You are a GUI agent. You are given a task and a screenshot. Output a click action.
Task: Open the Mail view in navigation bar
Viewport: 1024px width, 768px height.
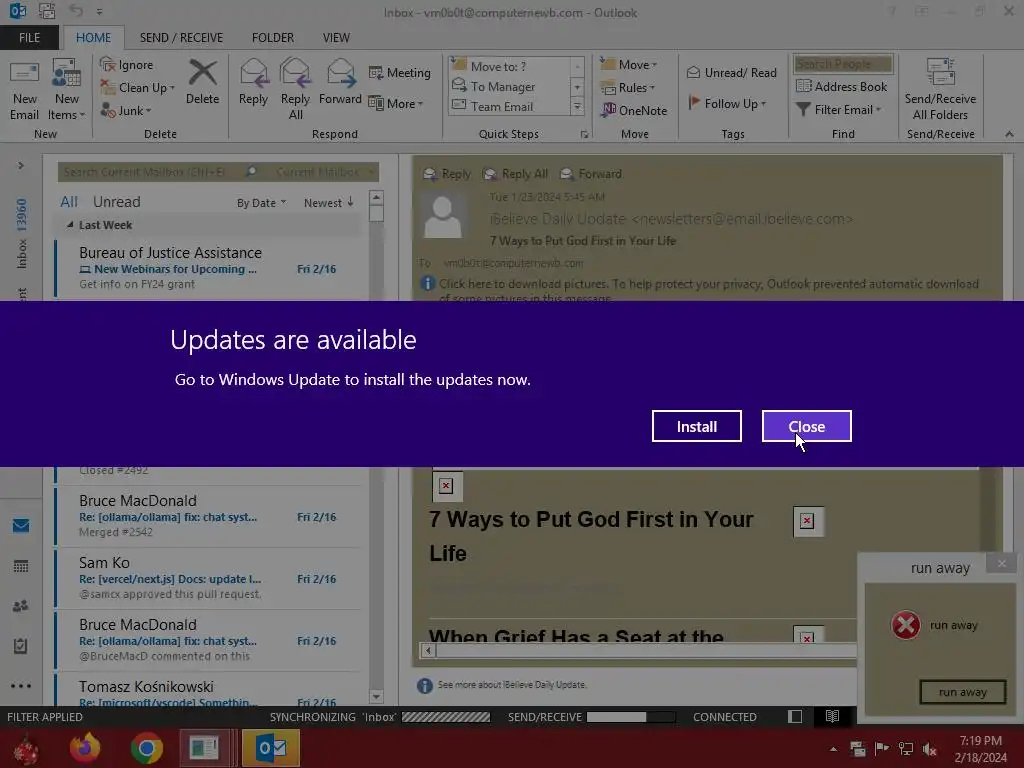click(21, 525)
